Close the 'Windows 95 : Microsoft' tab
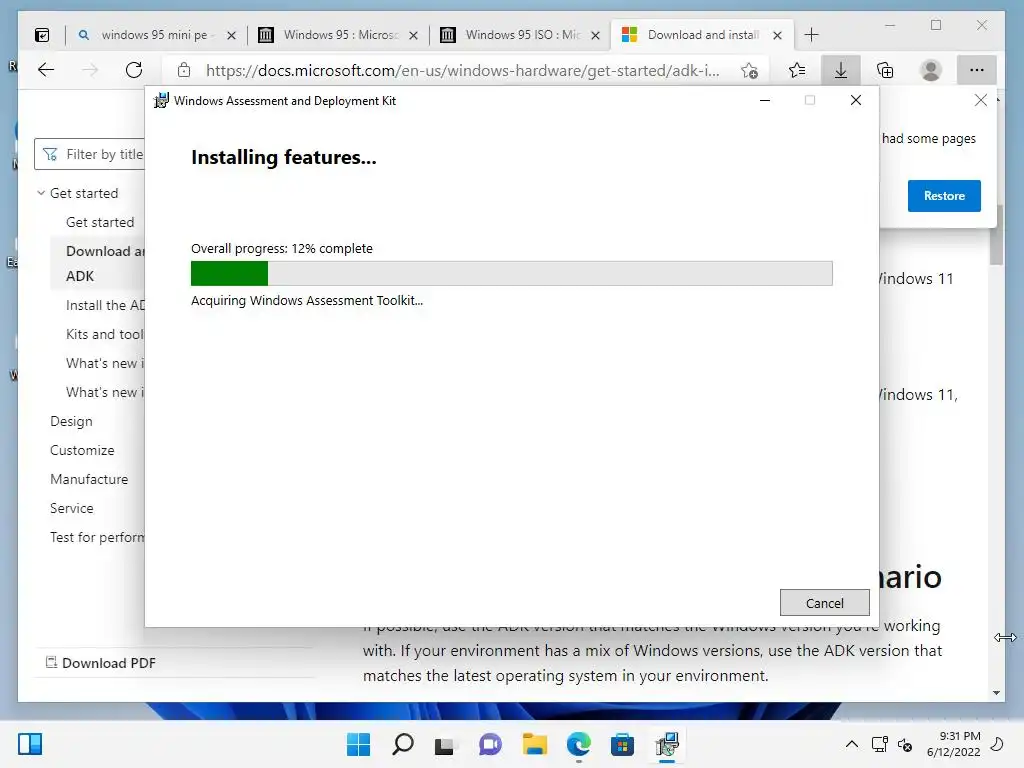This screenshot has height=768, width=1024. tap(413, 35)
